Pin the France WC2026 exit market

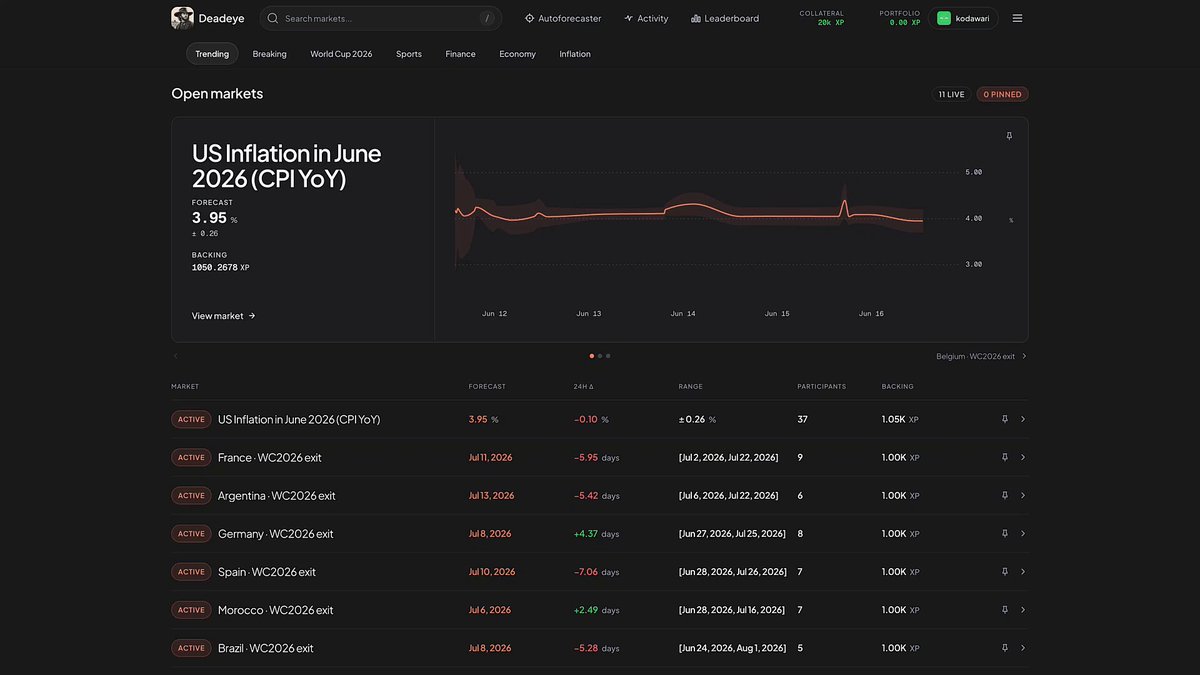coord(1005,457)
